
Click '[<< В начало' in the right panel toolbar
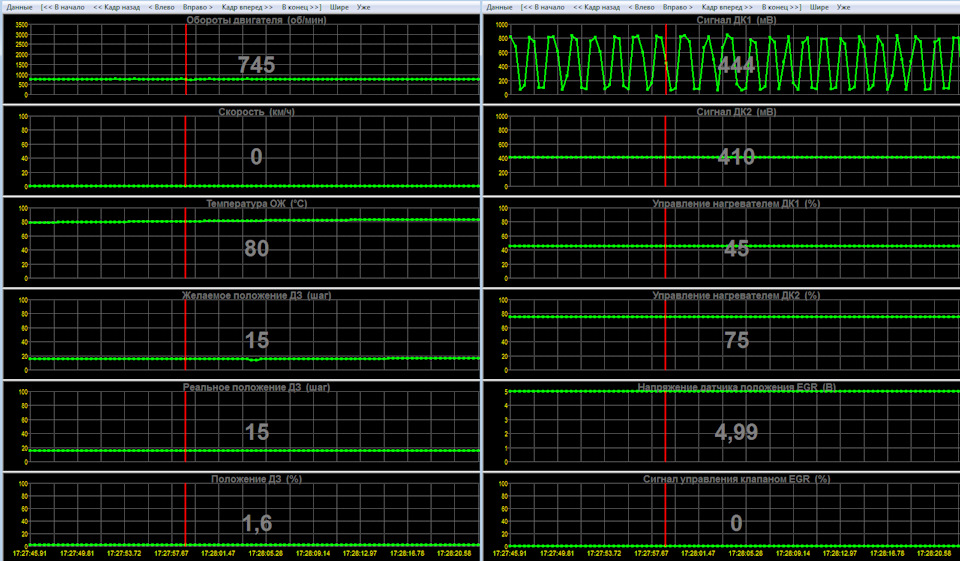tap(542, 7)
